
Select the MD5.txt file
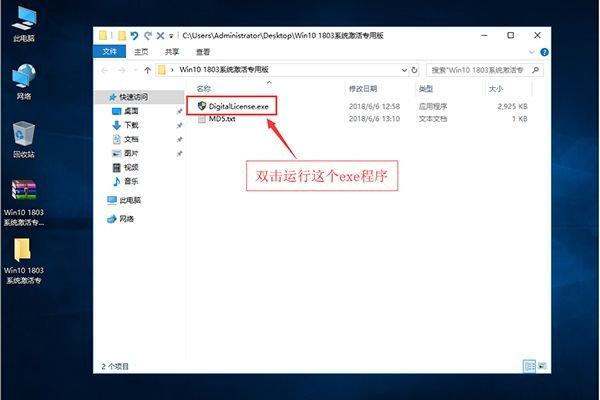click(x=222, y=119)
